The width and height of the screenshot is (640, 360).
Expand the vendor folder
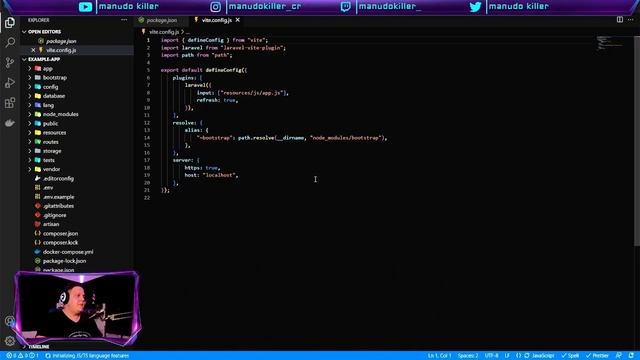coord(51,169)
